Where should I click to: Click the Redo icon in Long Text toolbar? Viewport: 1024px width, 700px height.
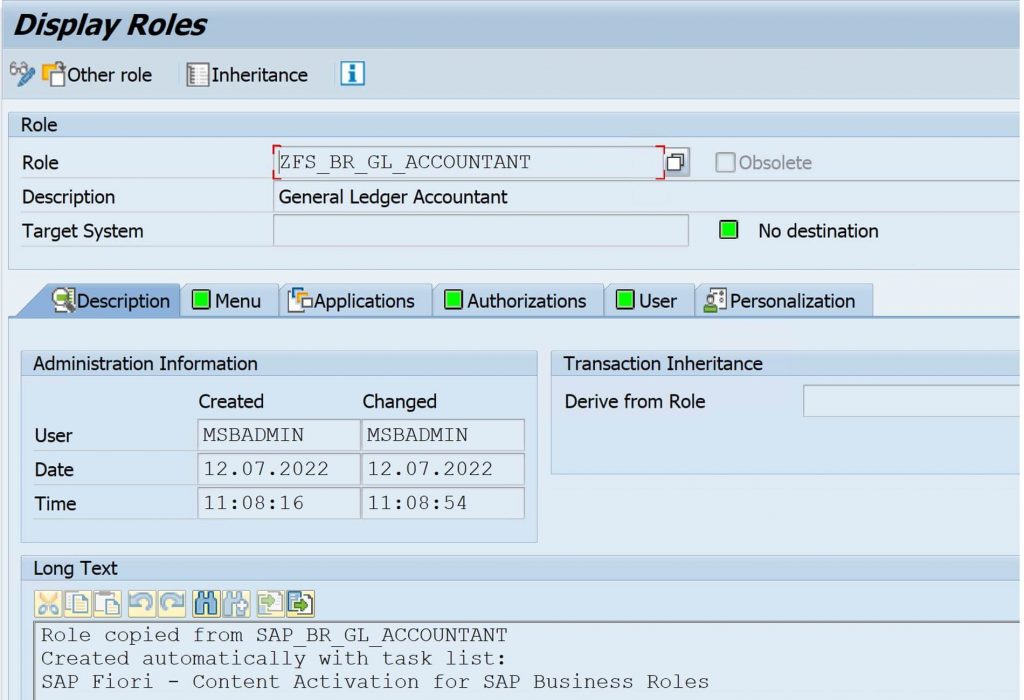tap(172, 604)
